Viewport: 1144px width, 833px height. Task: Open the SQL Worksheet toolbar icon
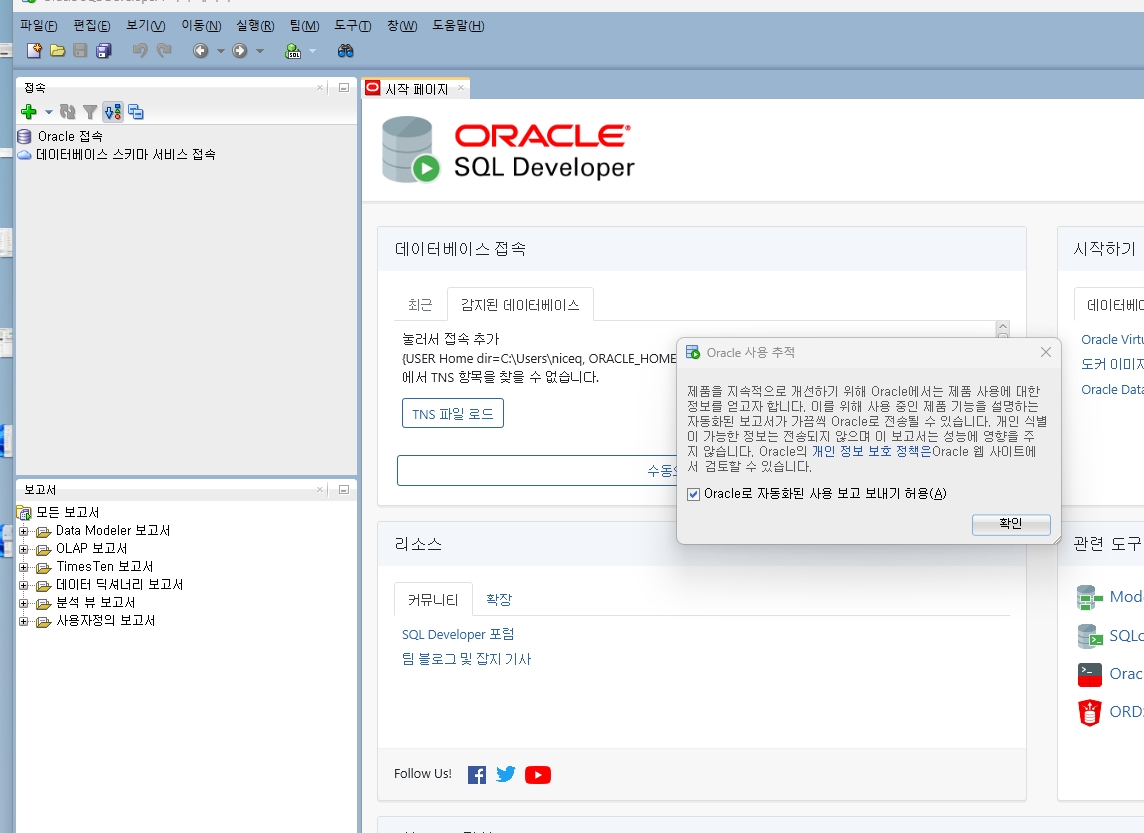[293, 50]
